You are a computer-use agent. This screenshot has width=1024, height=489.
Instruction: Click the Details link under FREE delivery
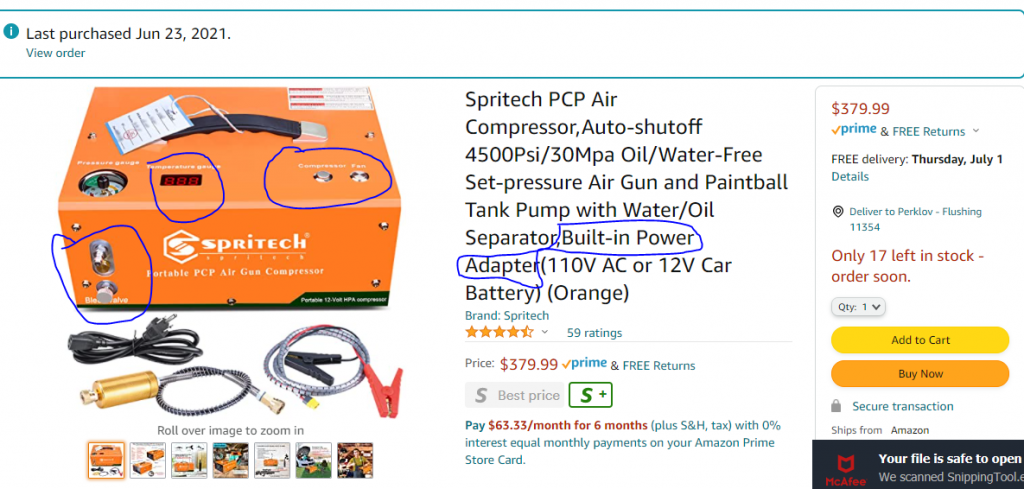850,176
